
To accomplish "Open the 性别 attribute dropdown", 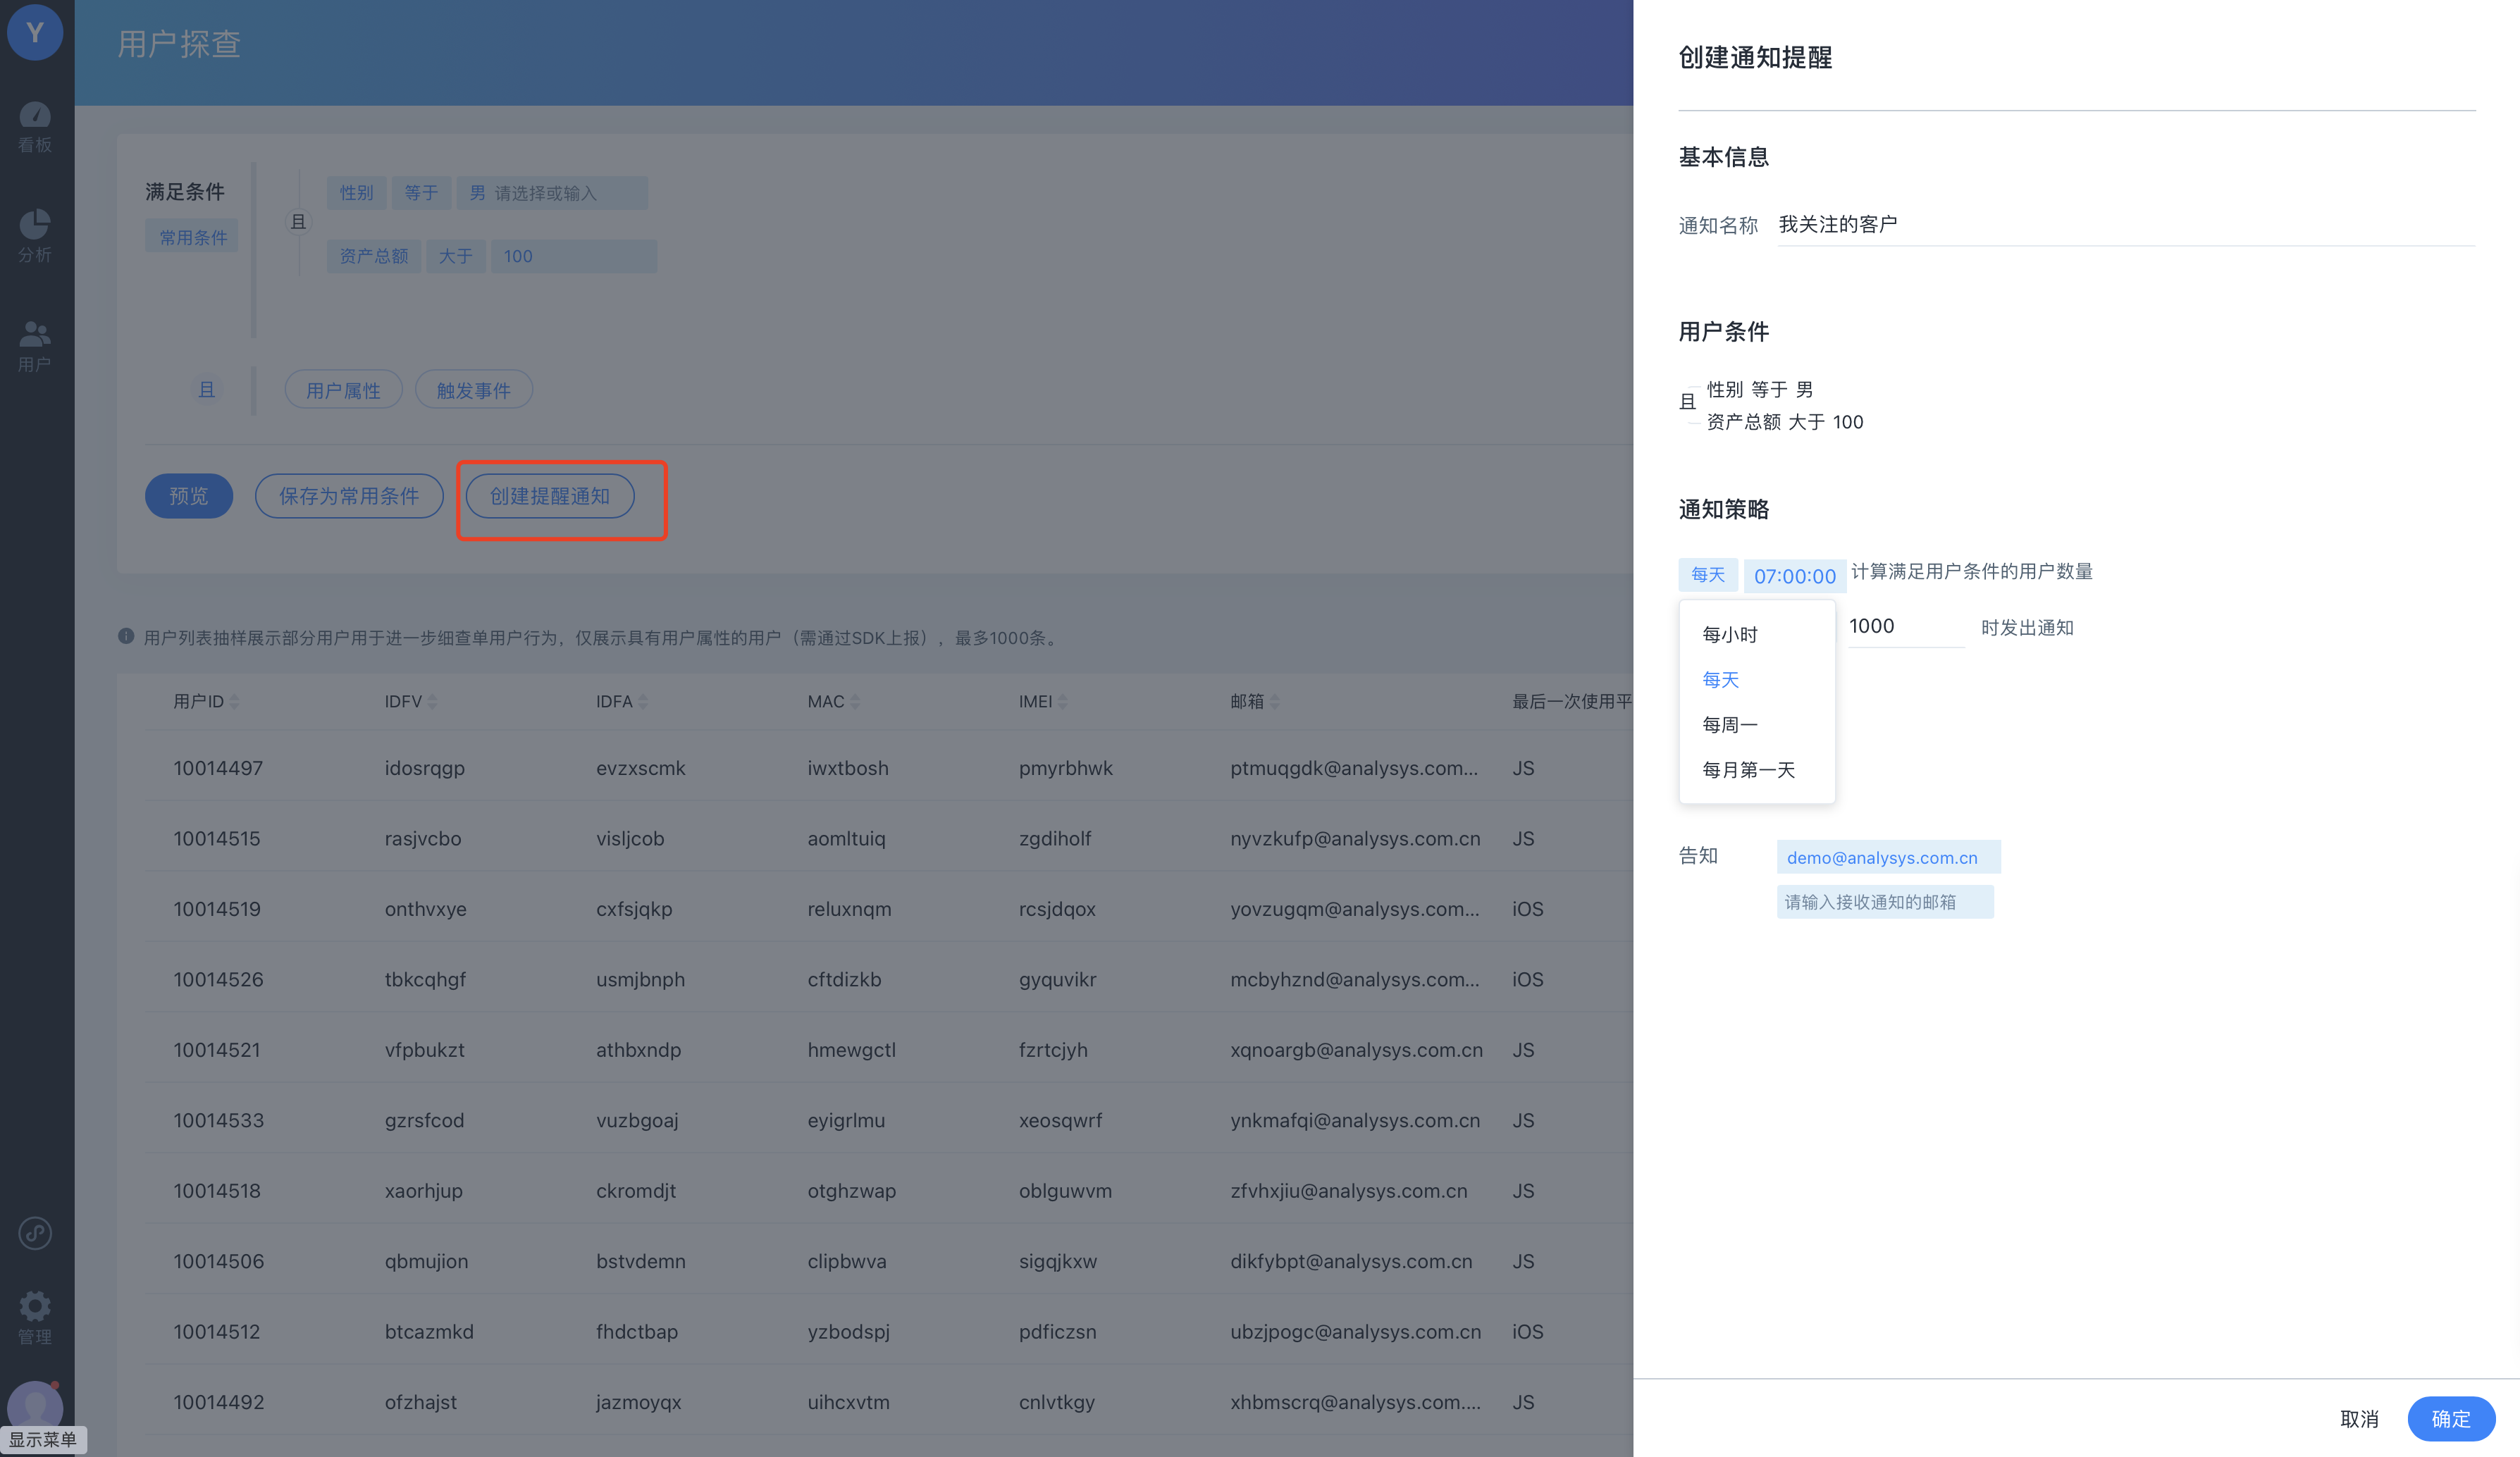I will click(356, 193).
